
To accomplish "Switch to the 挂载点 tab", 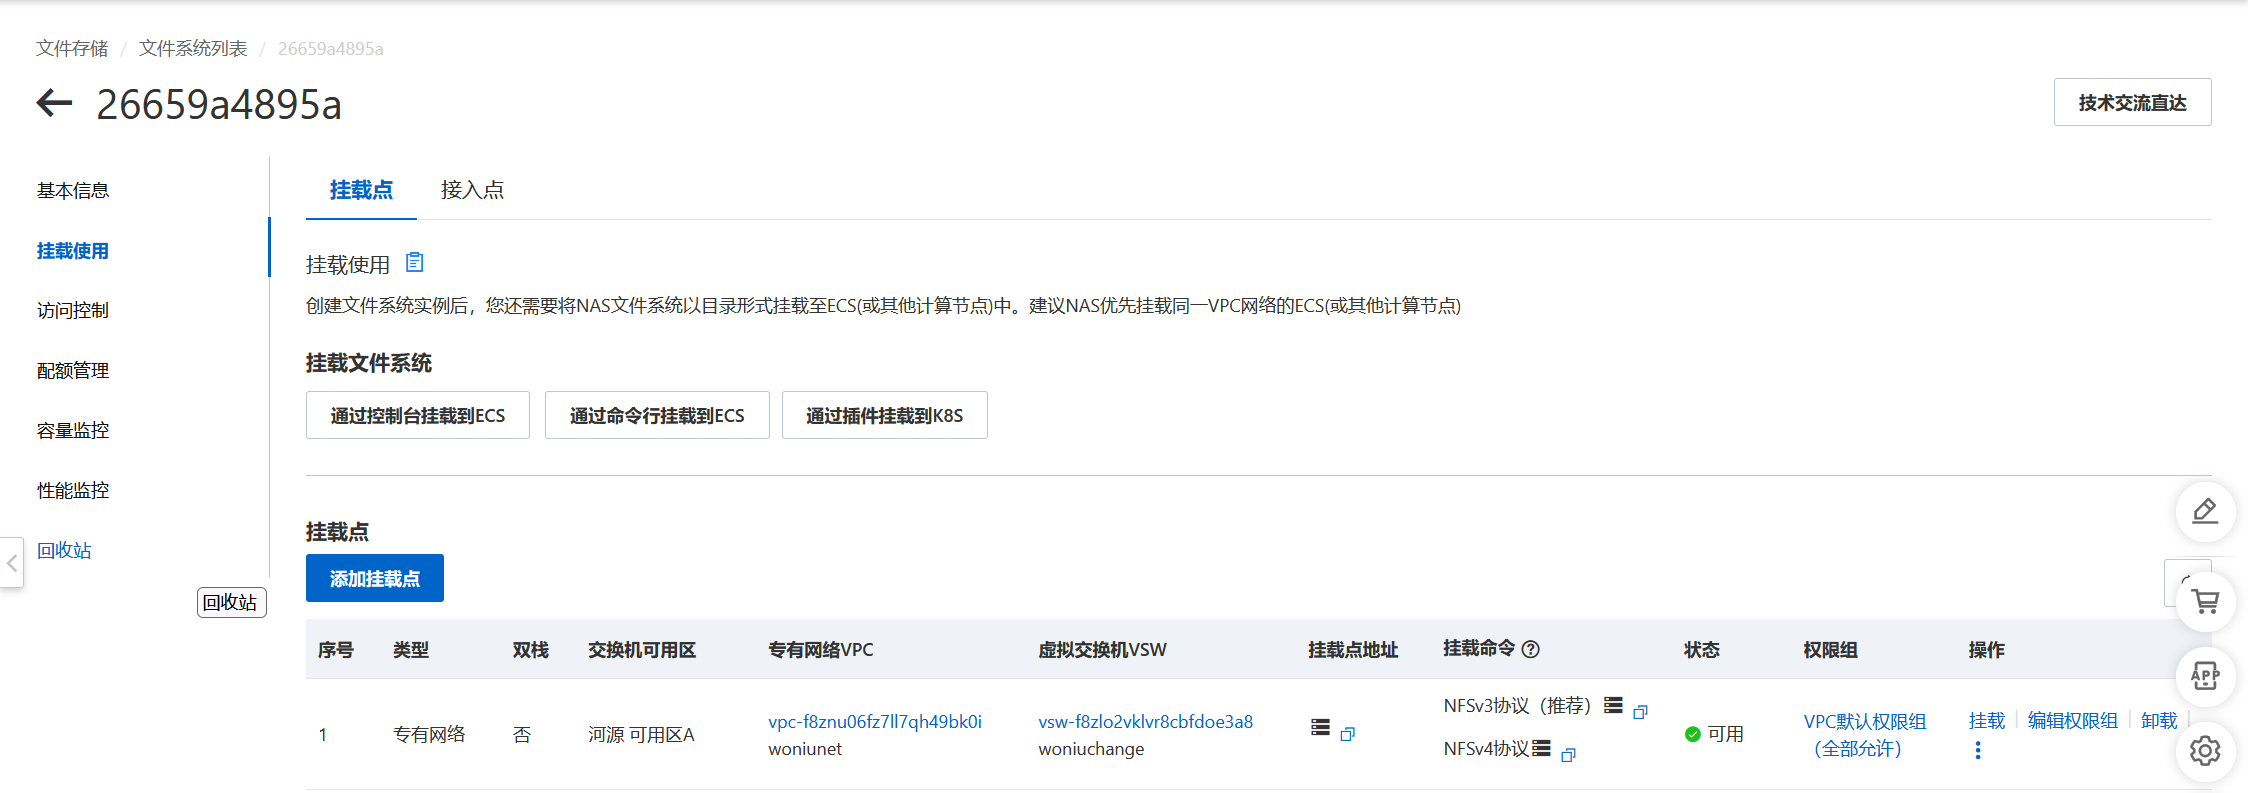I will (x=361, y=190).
